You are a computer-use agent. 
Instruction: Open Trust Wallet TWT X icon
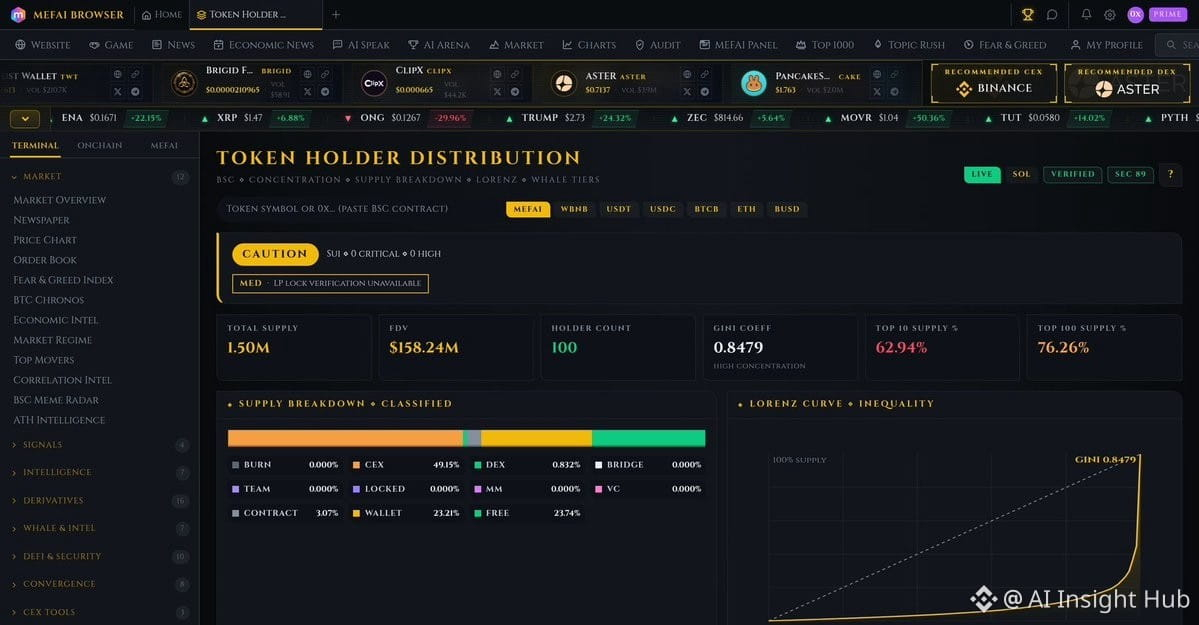coord(118,92)
